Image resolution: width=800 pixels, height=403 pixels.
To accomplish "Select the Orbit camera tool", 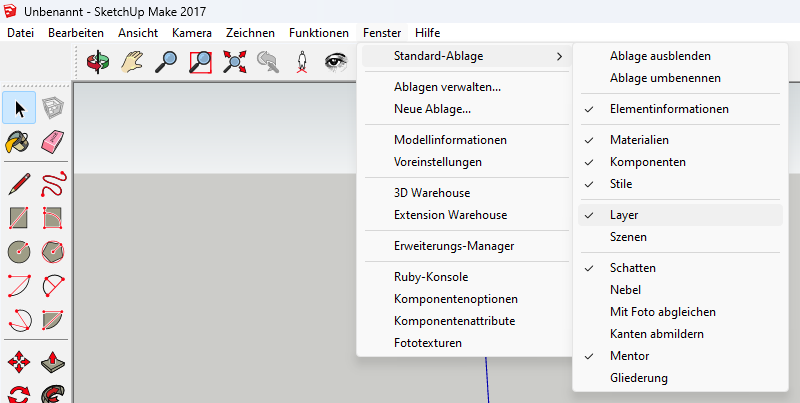I will 97,62.
